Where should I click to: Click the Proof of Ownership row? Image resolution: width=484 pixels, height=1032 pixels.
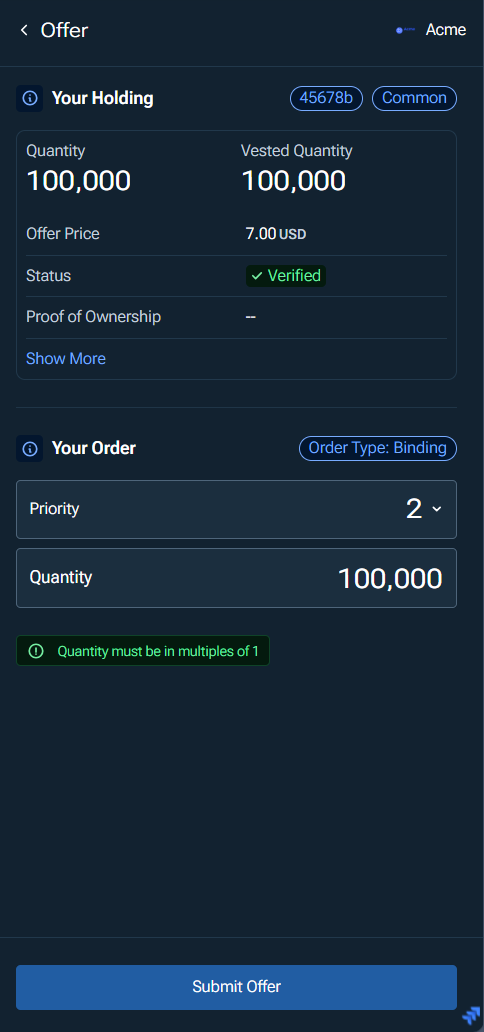(236, 317)
